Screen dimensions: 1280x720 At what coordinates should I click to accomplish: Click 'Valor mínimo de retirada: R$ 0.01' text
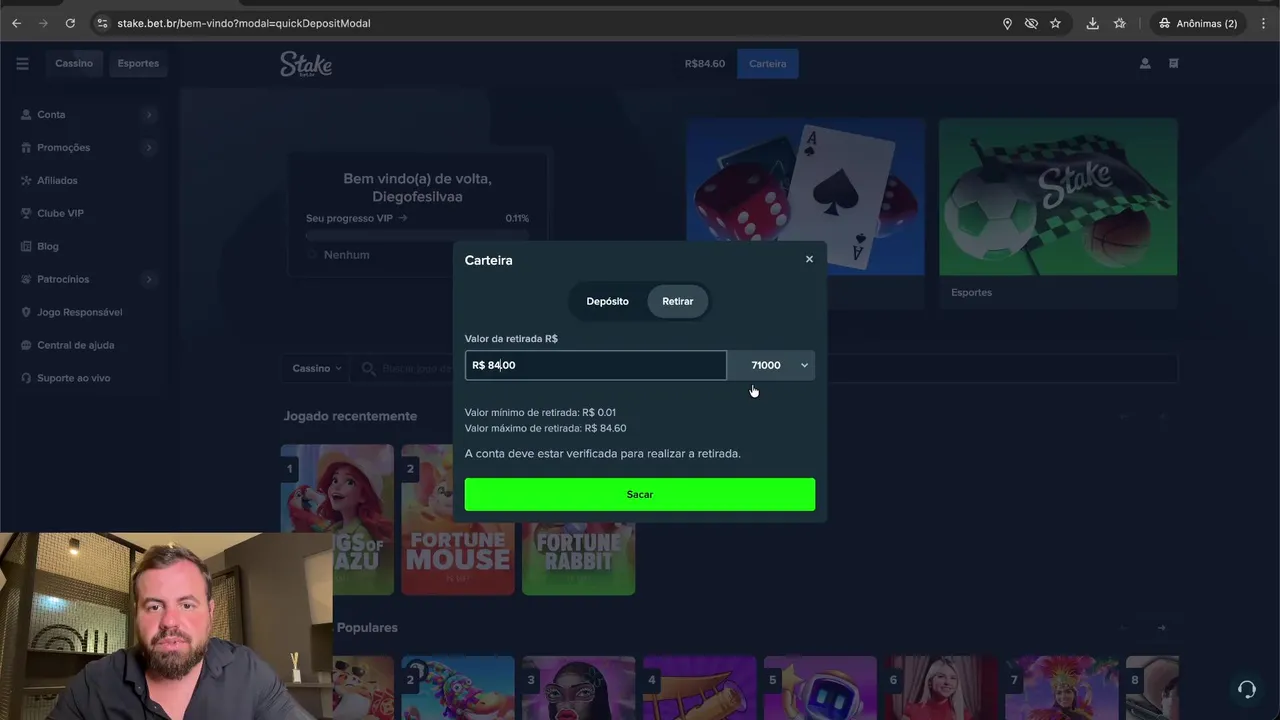[x=540, y=412]
